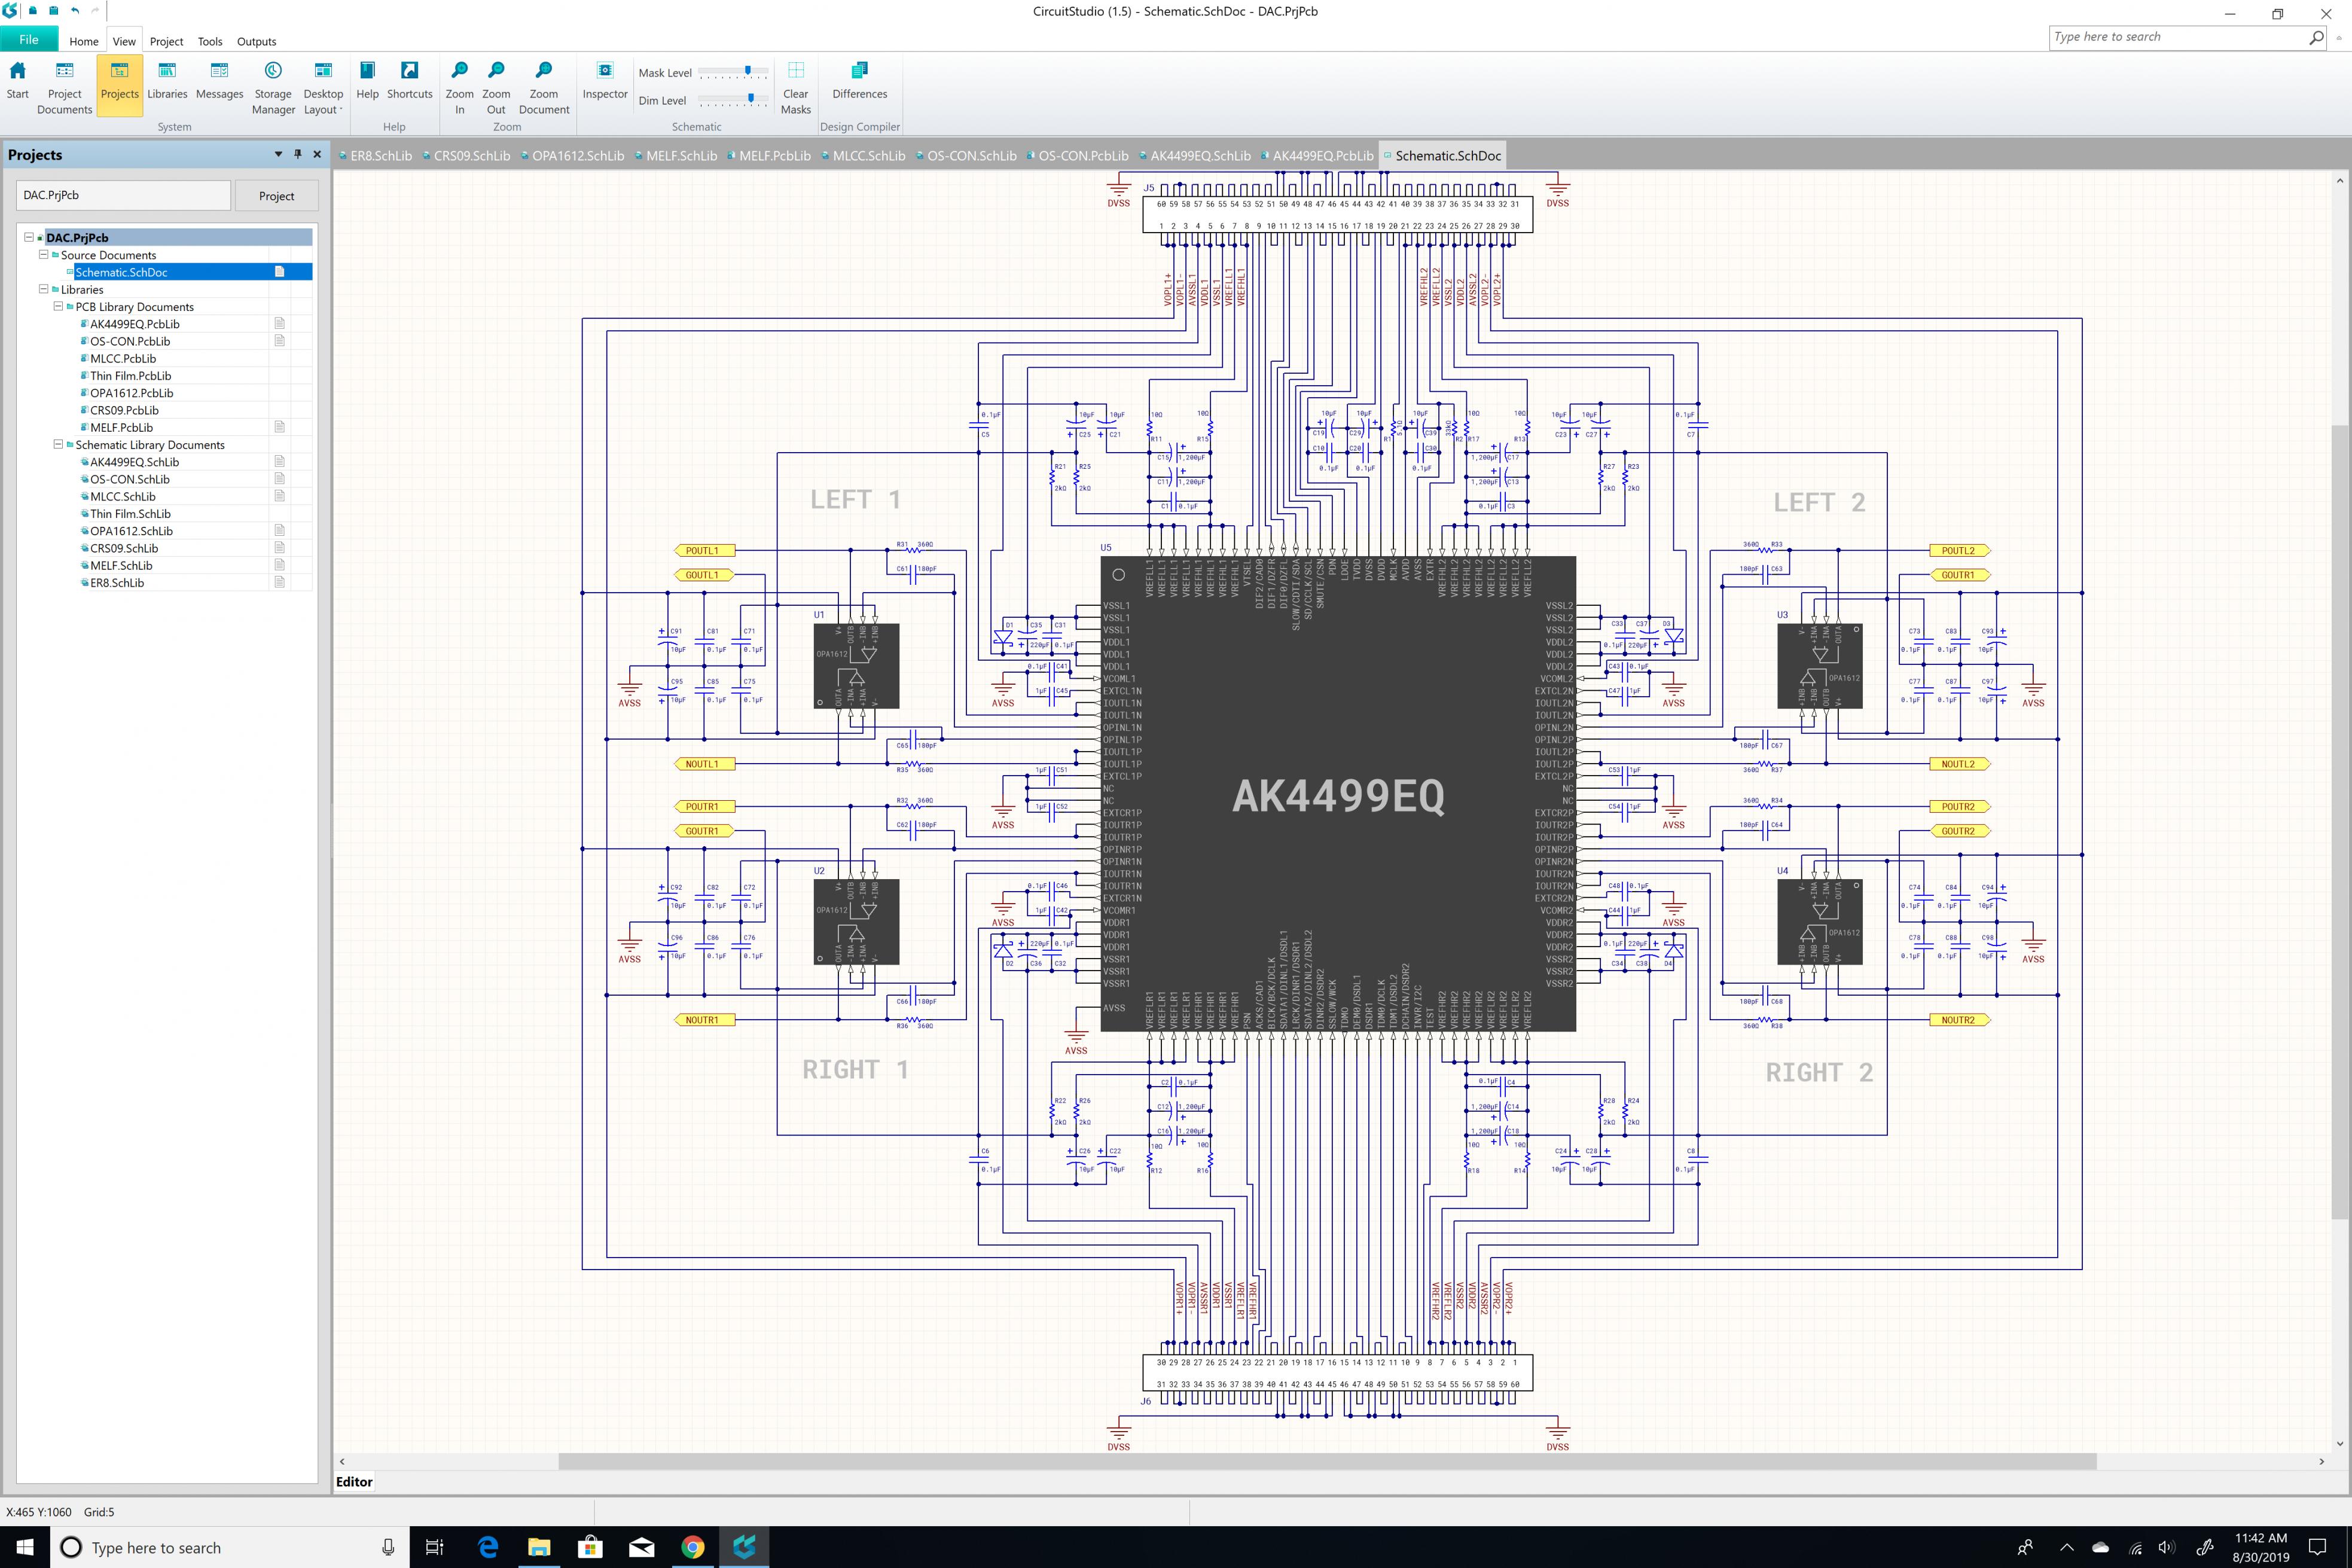The height and width of the screenshot is (1568, 2352).
Task: Select AK4499EQ.PcbLib in project tree
Action: tap(135, 324)
